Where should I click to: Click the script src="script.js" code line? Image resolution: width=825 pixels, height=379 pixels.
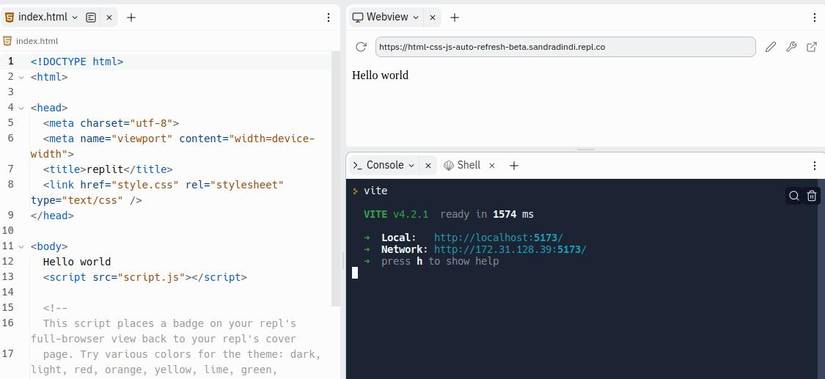pyautogui.click(x=145, y=277)
